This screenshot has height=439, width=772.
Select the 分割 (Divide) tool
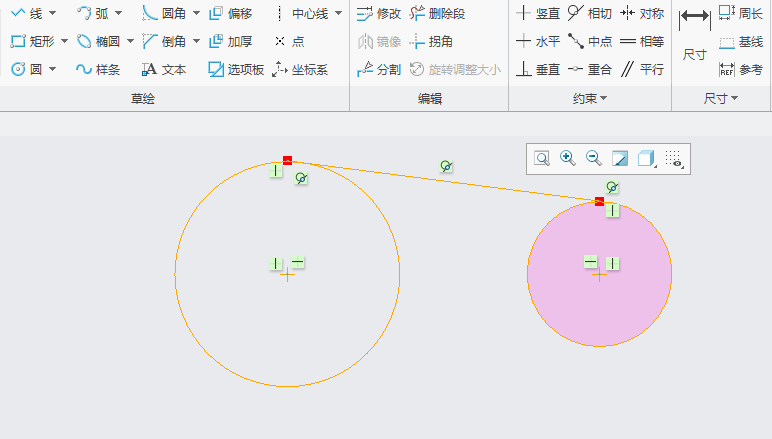tap(379, 69)
